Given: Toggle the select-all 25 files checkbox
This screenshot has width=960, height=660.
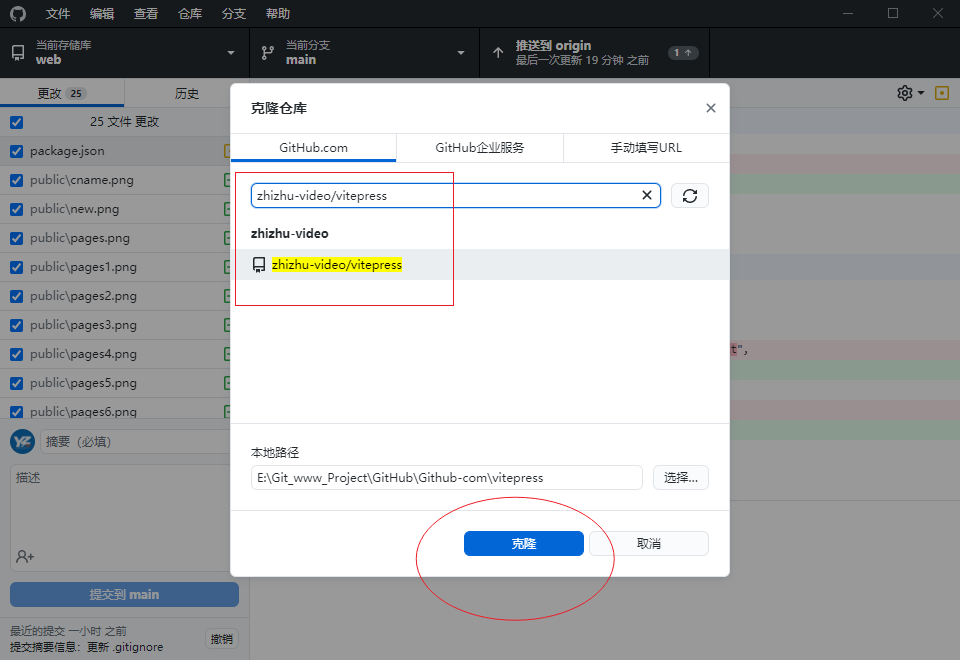Looking at the screenshot, I should tap(17, 122).
